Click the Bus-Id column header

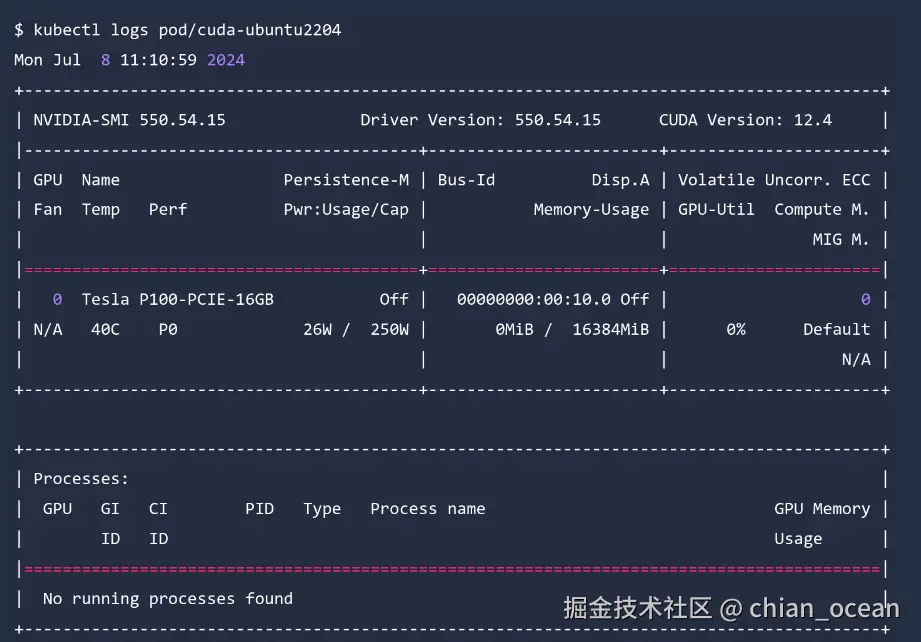[x=466, y=180]
